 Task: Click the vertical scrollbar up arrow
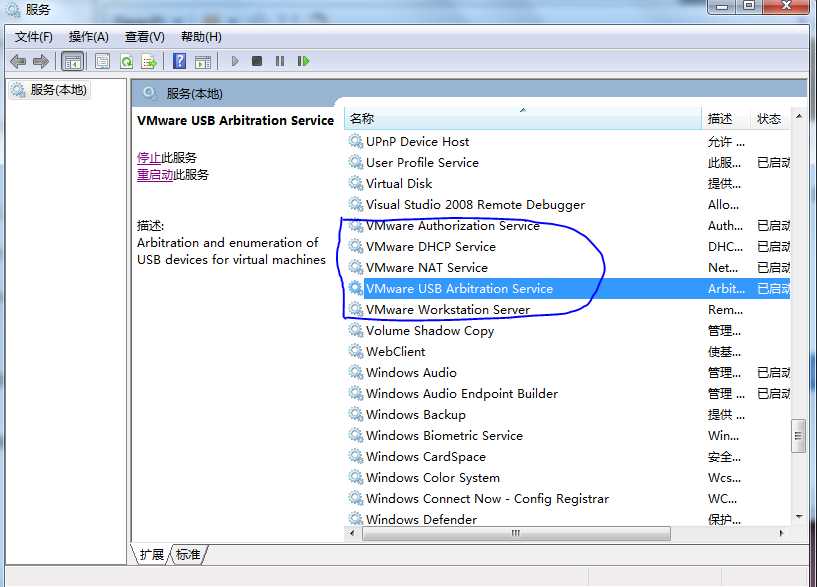(x=799, y=116)
